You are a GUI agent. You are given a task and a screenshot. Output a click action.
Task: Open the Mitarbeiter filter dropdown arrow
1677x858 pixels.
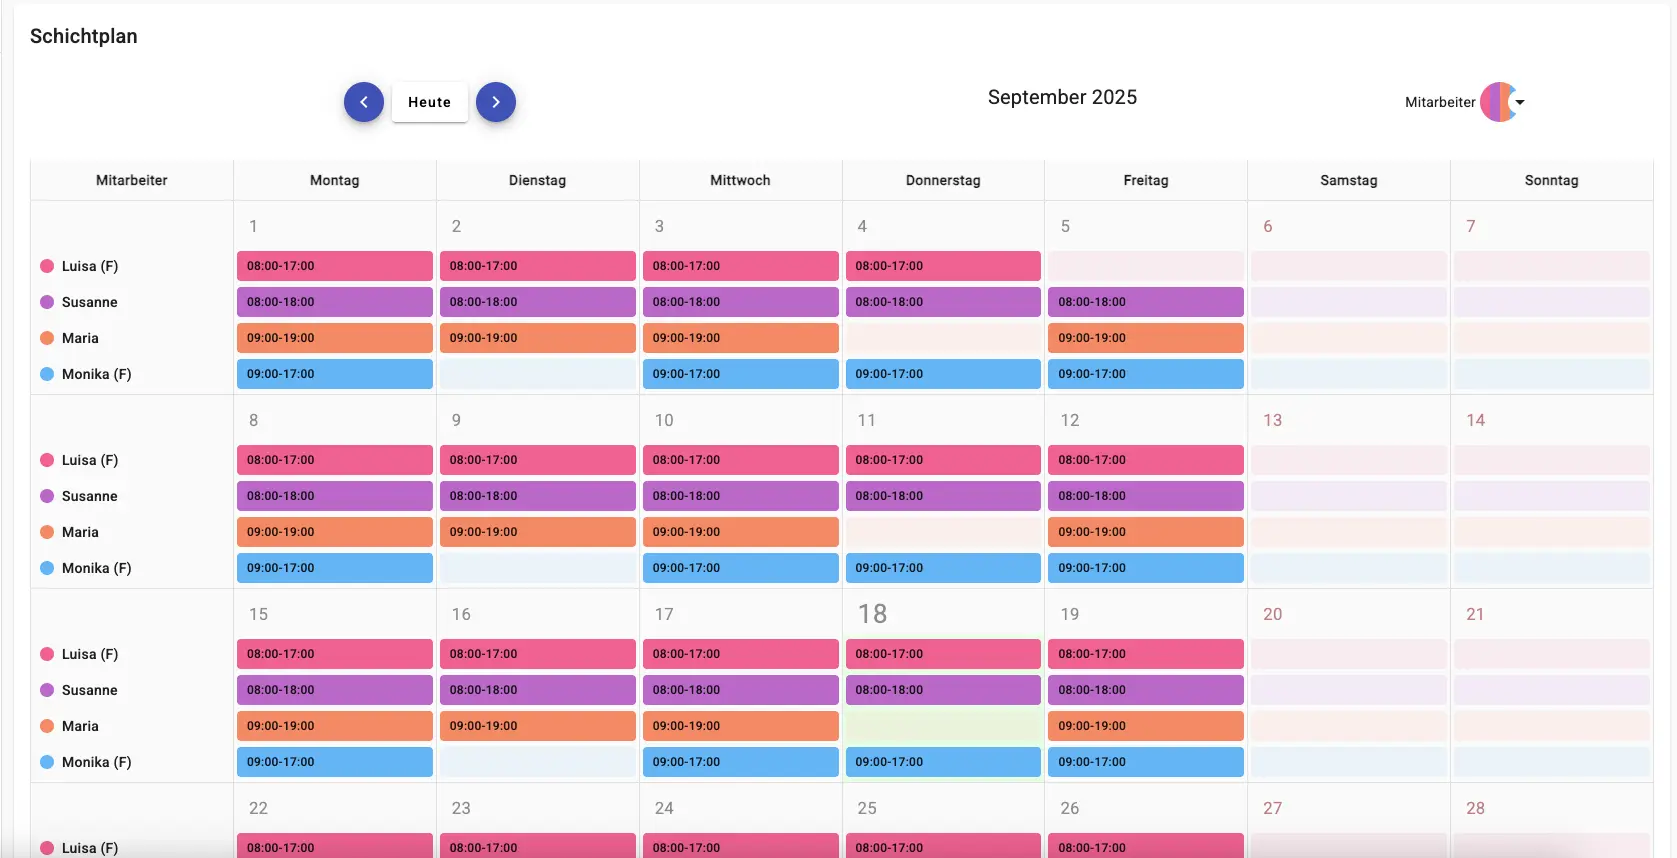(1520, 102)
